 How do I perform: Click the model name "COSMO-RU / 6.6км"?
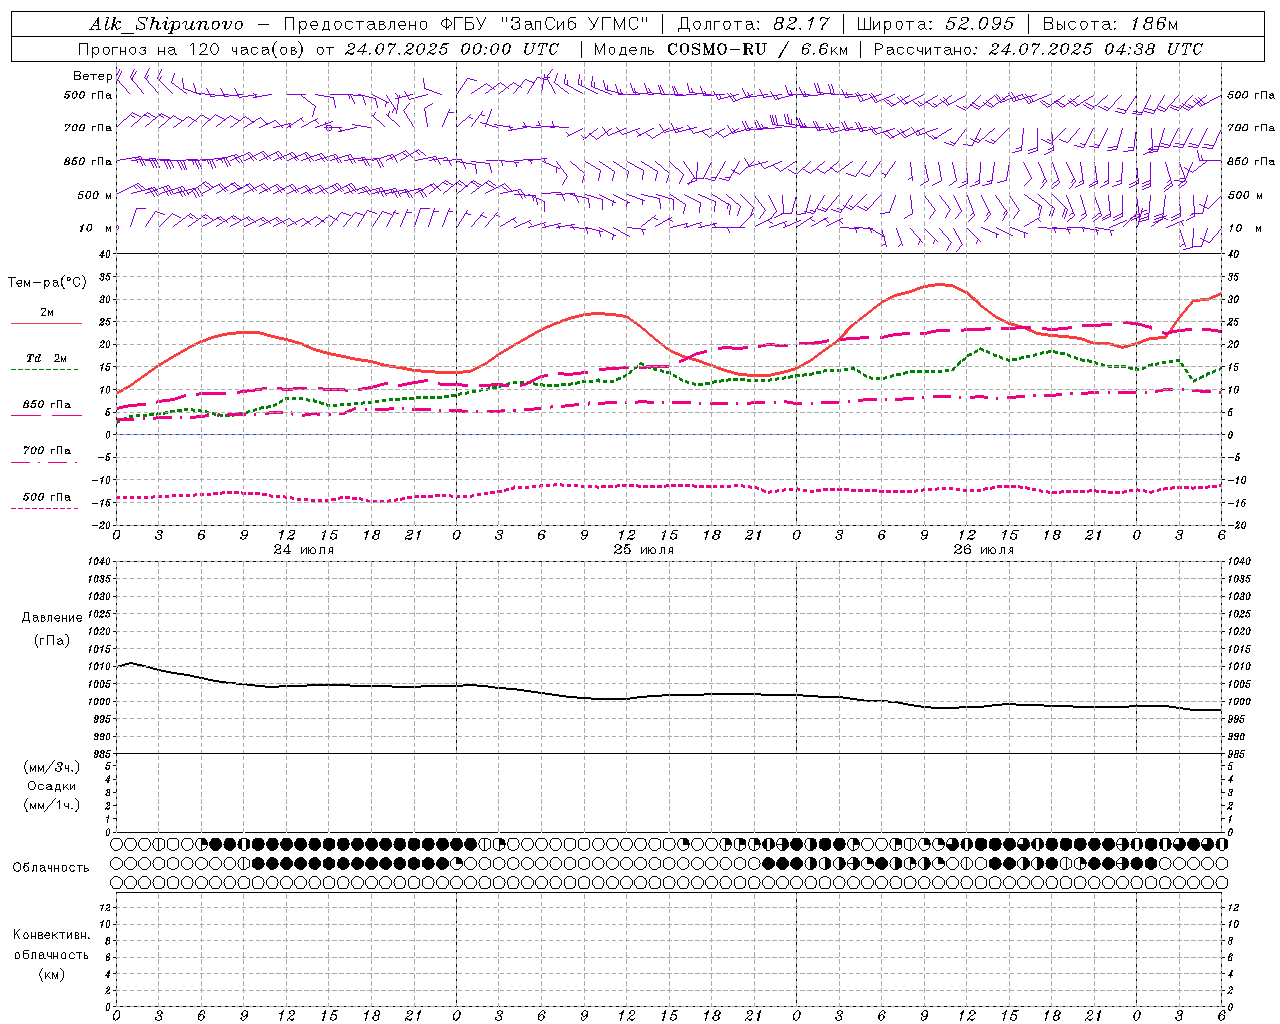pyautogui.click(x=757, y=49)
